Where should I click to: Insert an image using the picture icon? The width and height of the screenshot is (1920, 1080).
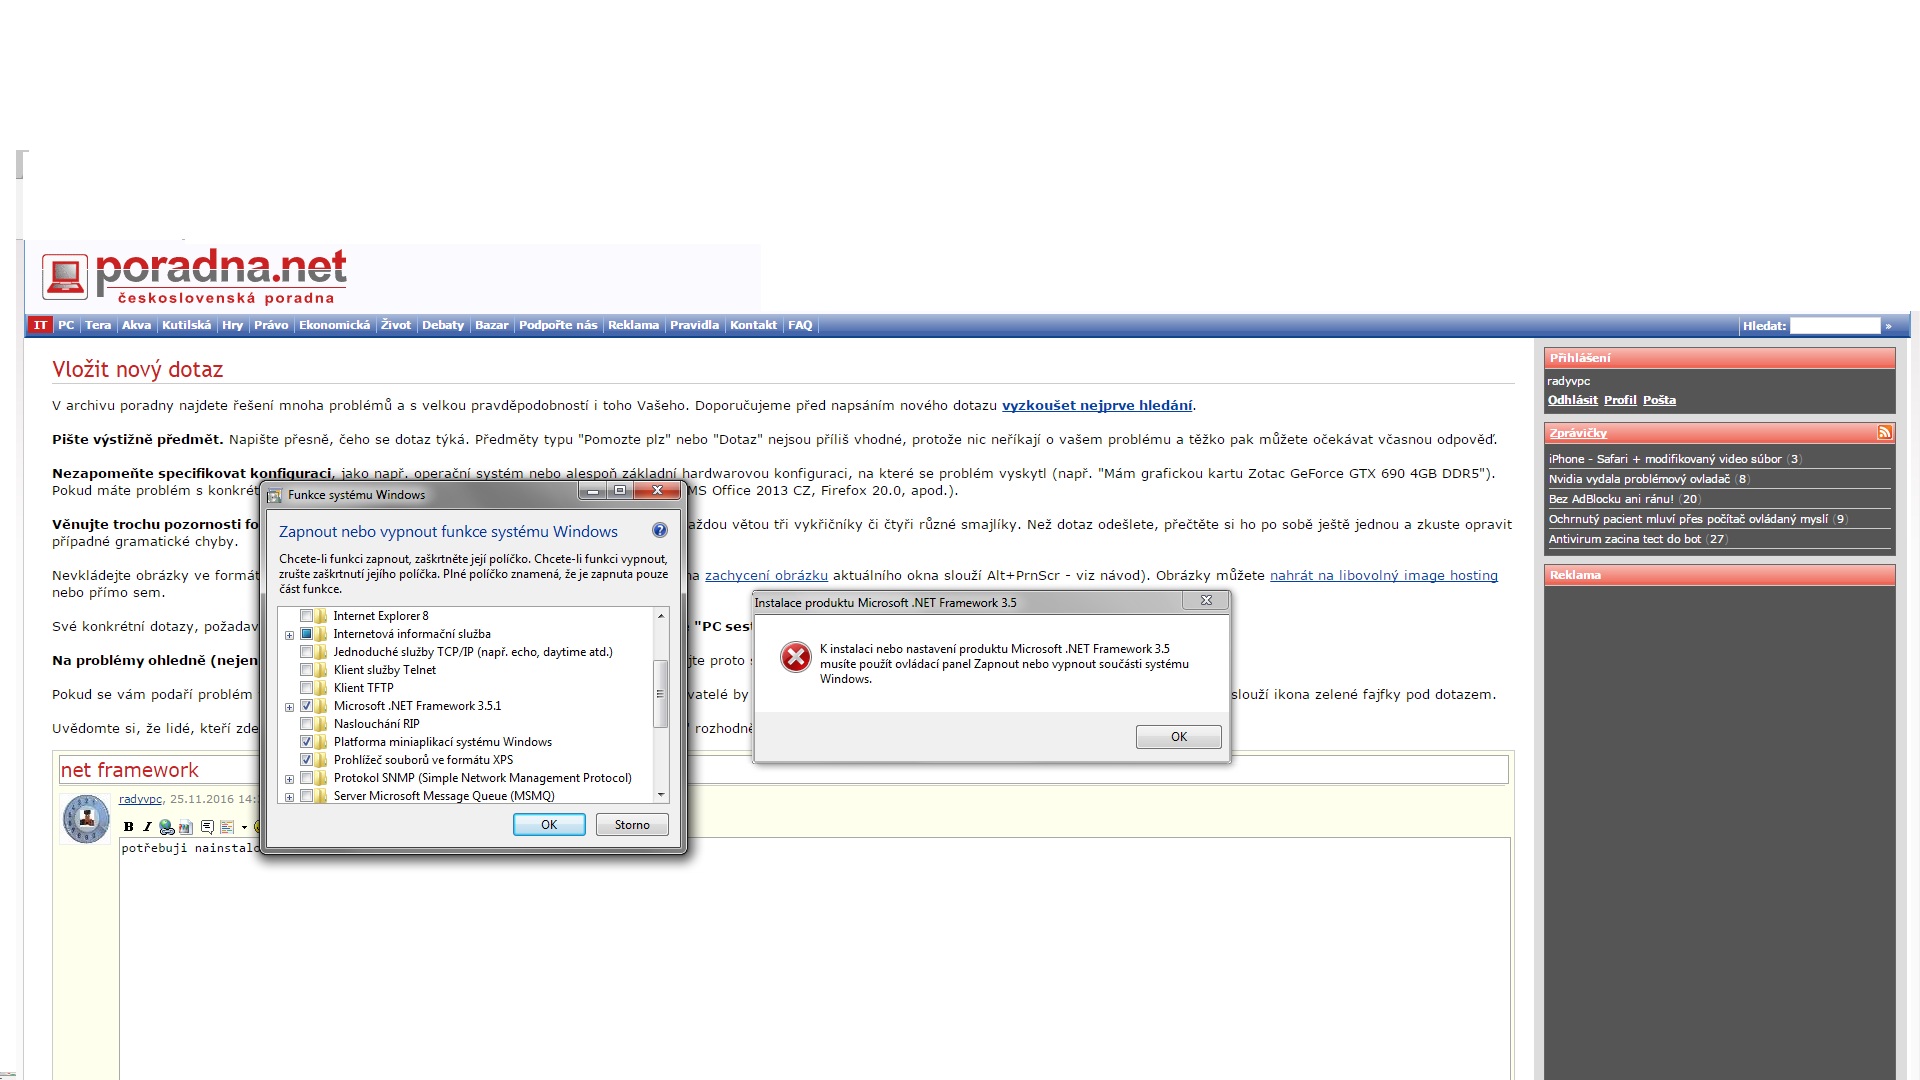point(185,827)
